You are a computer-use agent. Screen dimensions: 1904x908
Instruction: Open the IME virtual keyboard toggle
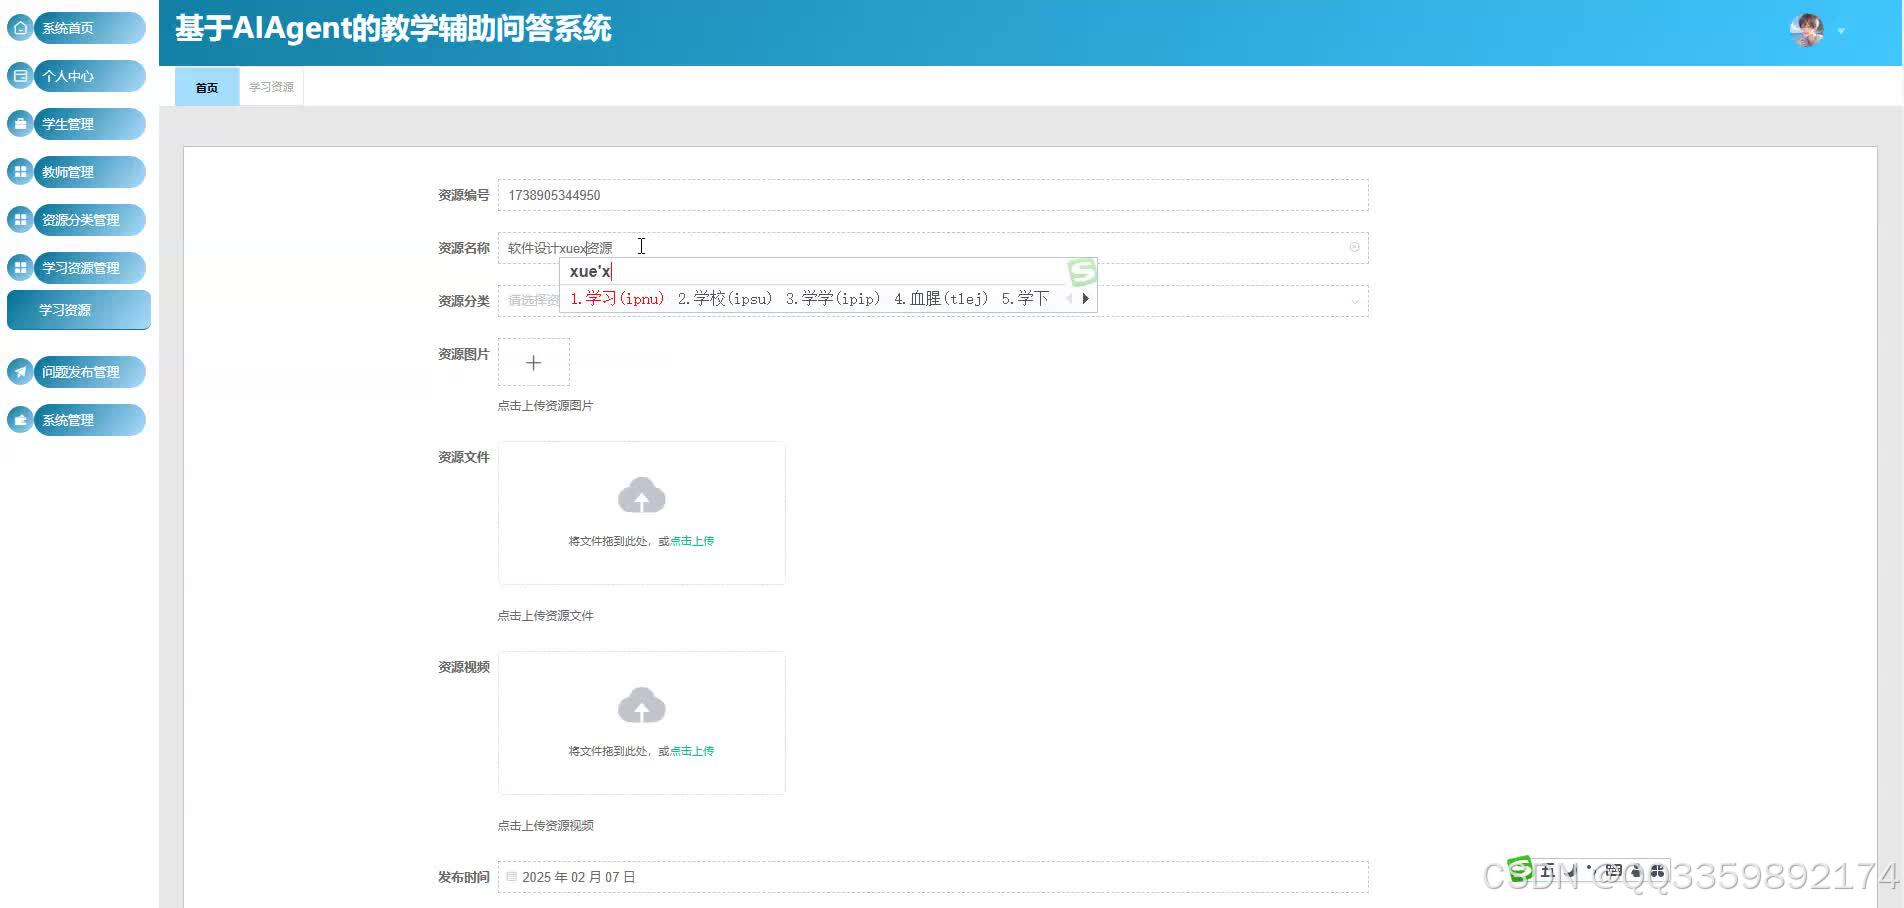[x=1613, y=868]
